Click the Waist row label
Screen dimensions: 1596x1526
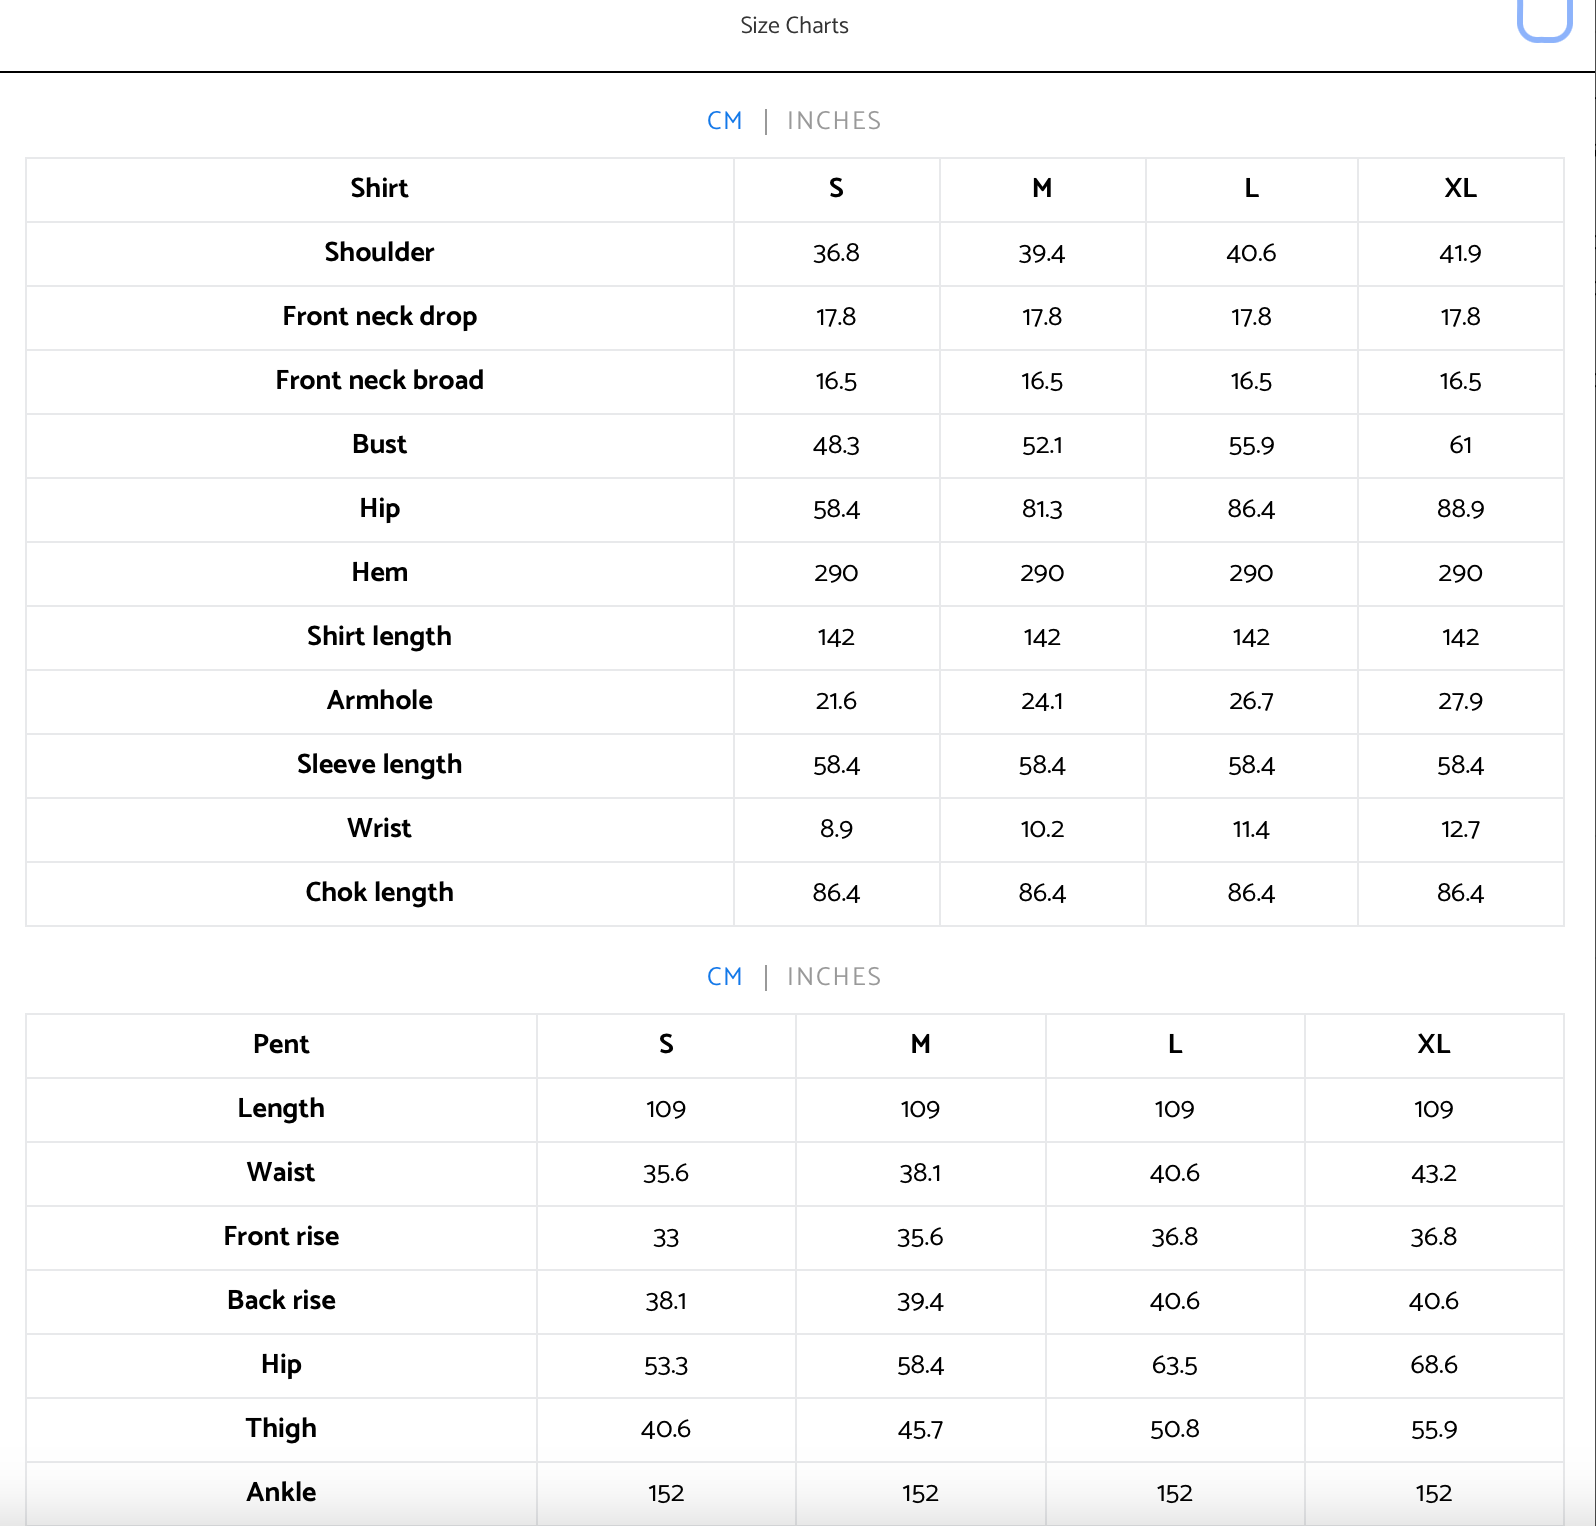point(281,1173)
